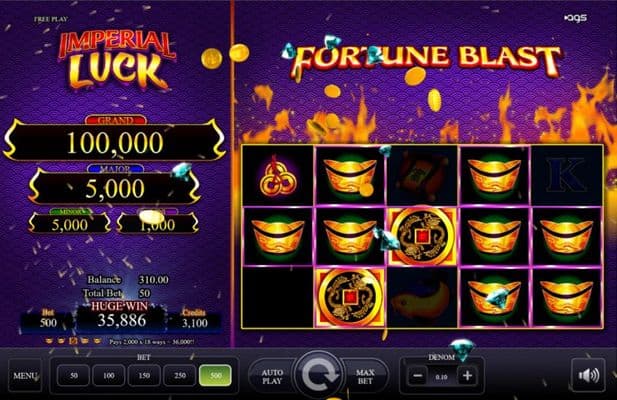Image resolution: width=617 pixels, height=400 pixels.
Task: Open the MENU button
Action: pos(25,376)
